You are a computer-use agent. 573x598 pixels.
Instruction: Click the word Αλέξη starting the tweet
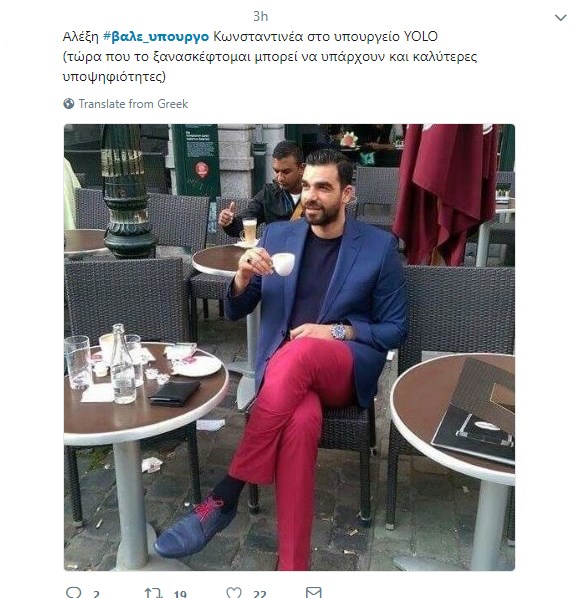(81, 37)
